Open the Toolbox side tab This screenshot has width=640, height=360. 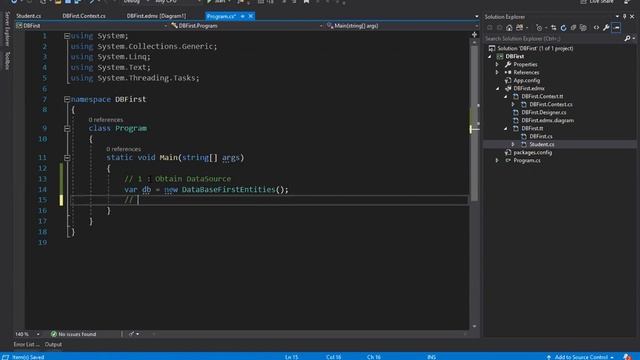tap(7, 60)
